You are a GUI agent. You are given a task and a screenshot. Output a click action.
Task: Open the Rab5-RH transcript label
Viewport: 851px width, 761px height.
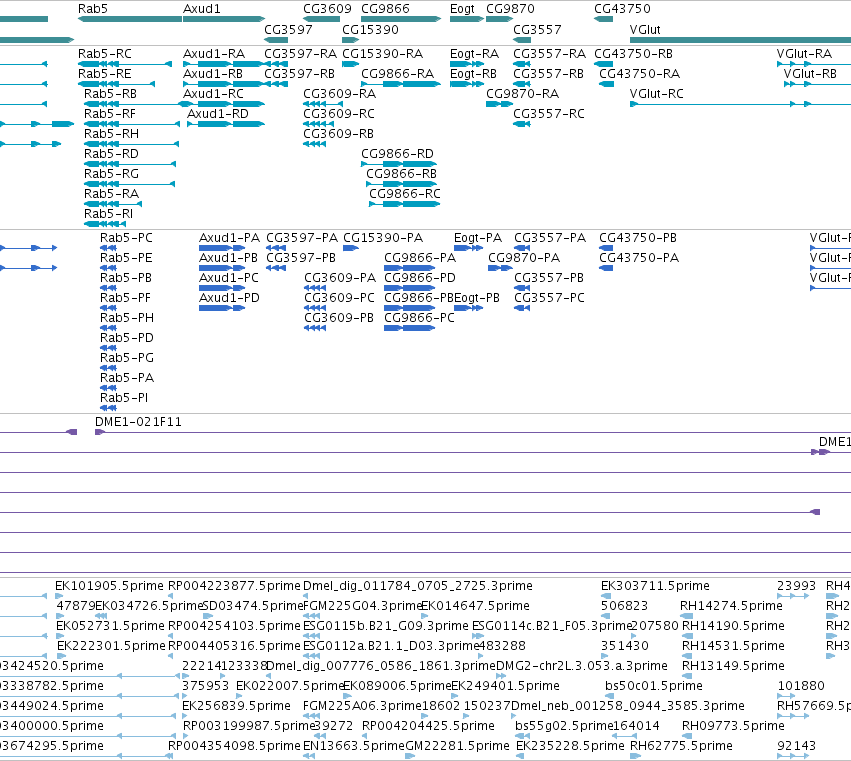pyautogui.click(x=111, y=134)
